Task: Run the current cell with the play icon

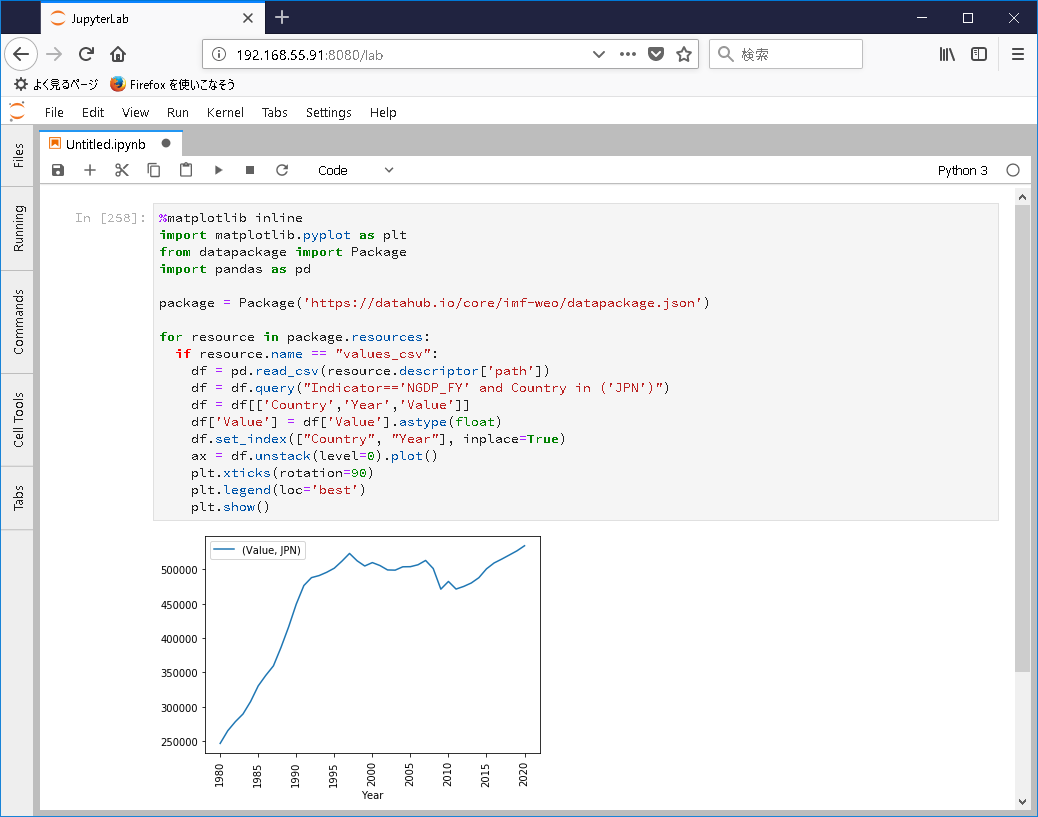Action: click(x=218, y=170)
